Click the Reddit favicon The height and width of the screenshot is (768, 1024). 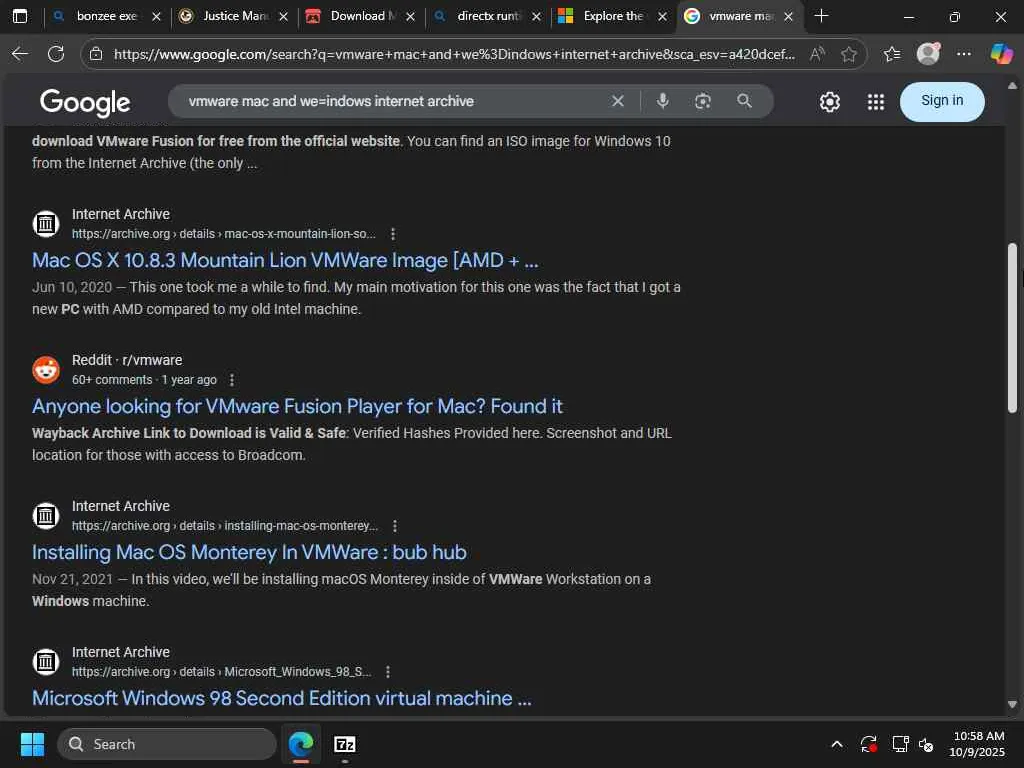pyautogui.click(x=46, y=370)
